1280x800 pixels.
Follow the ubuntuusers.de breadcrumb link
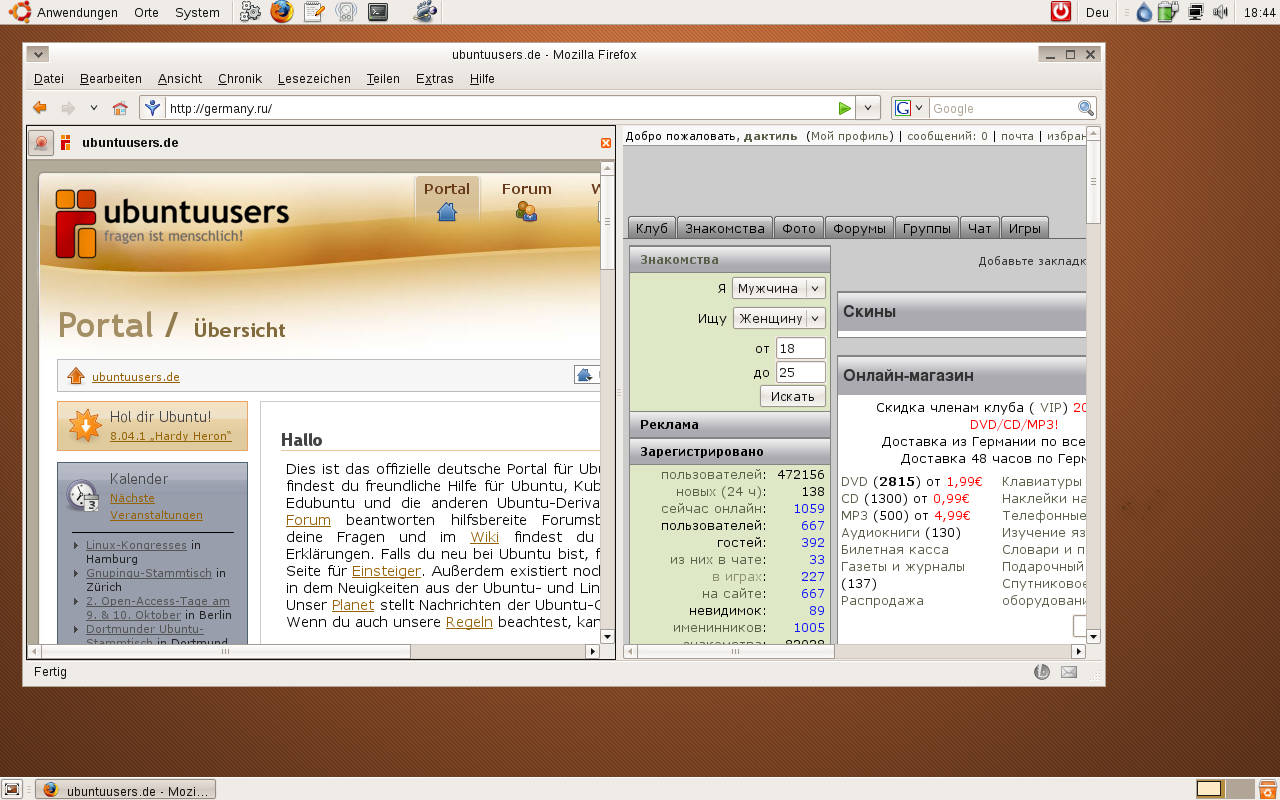[136, 377]
